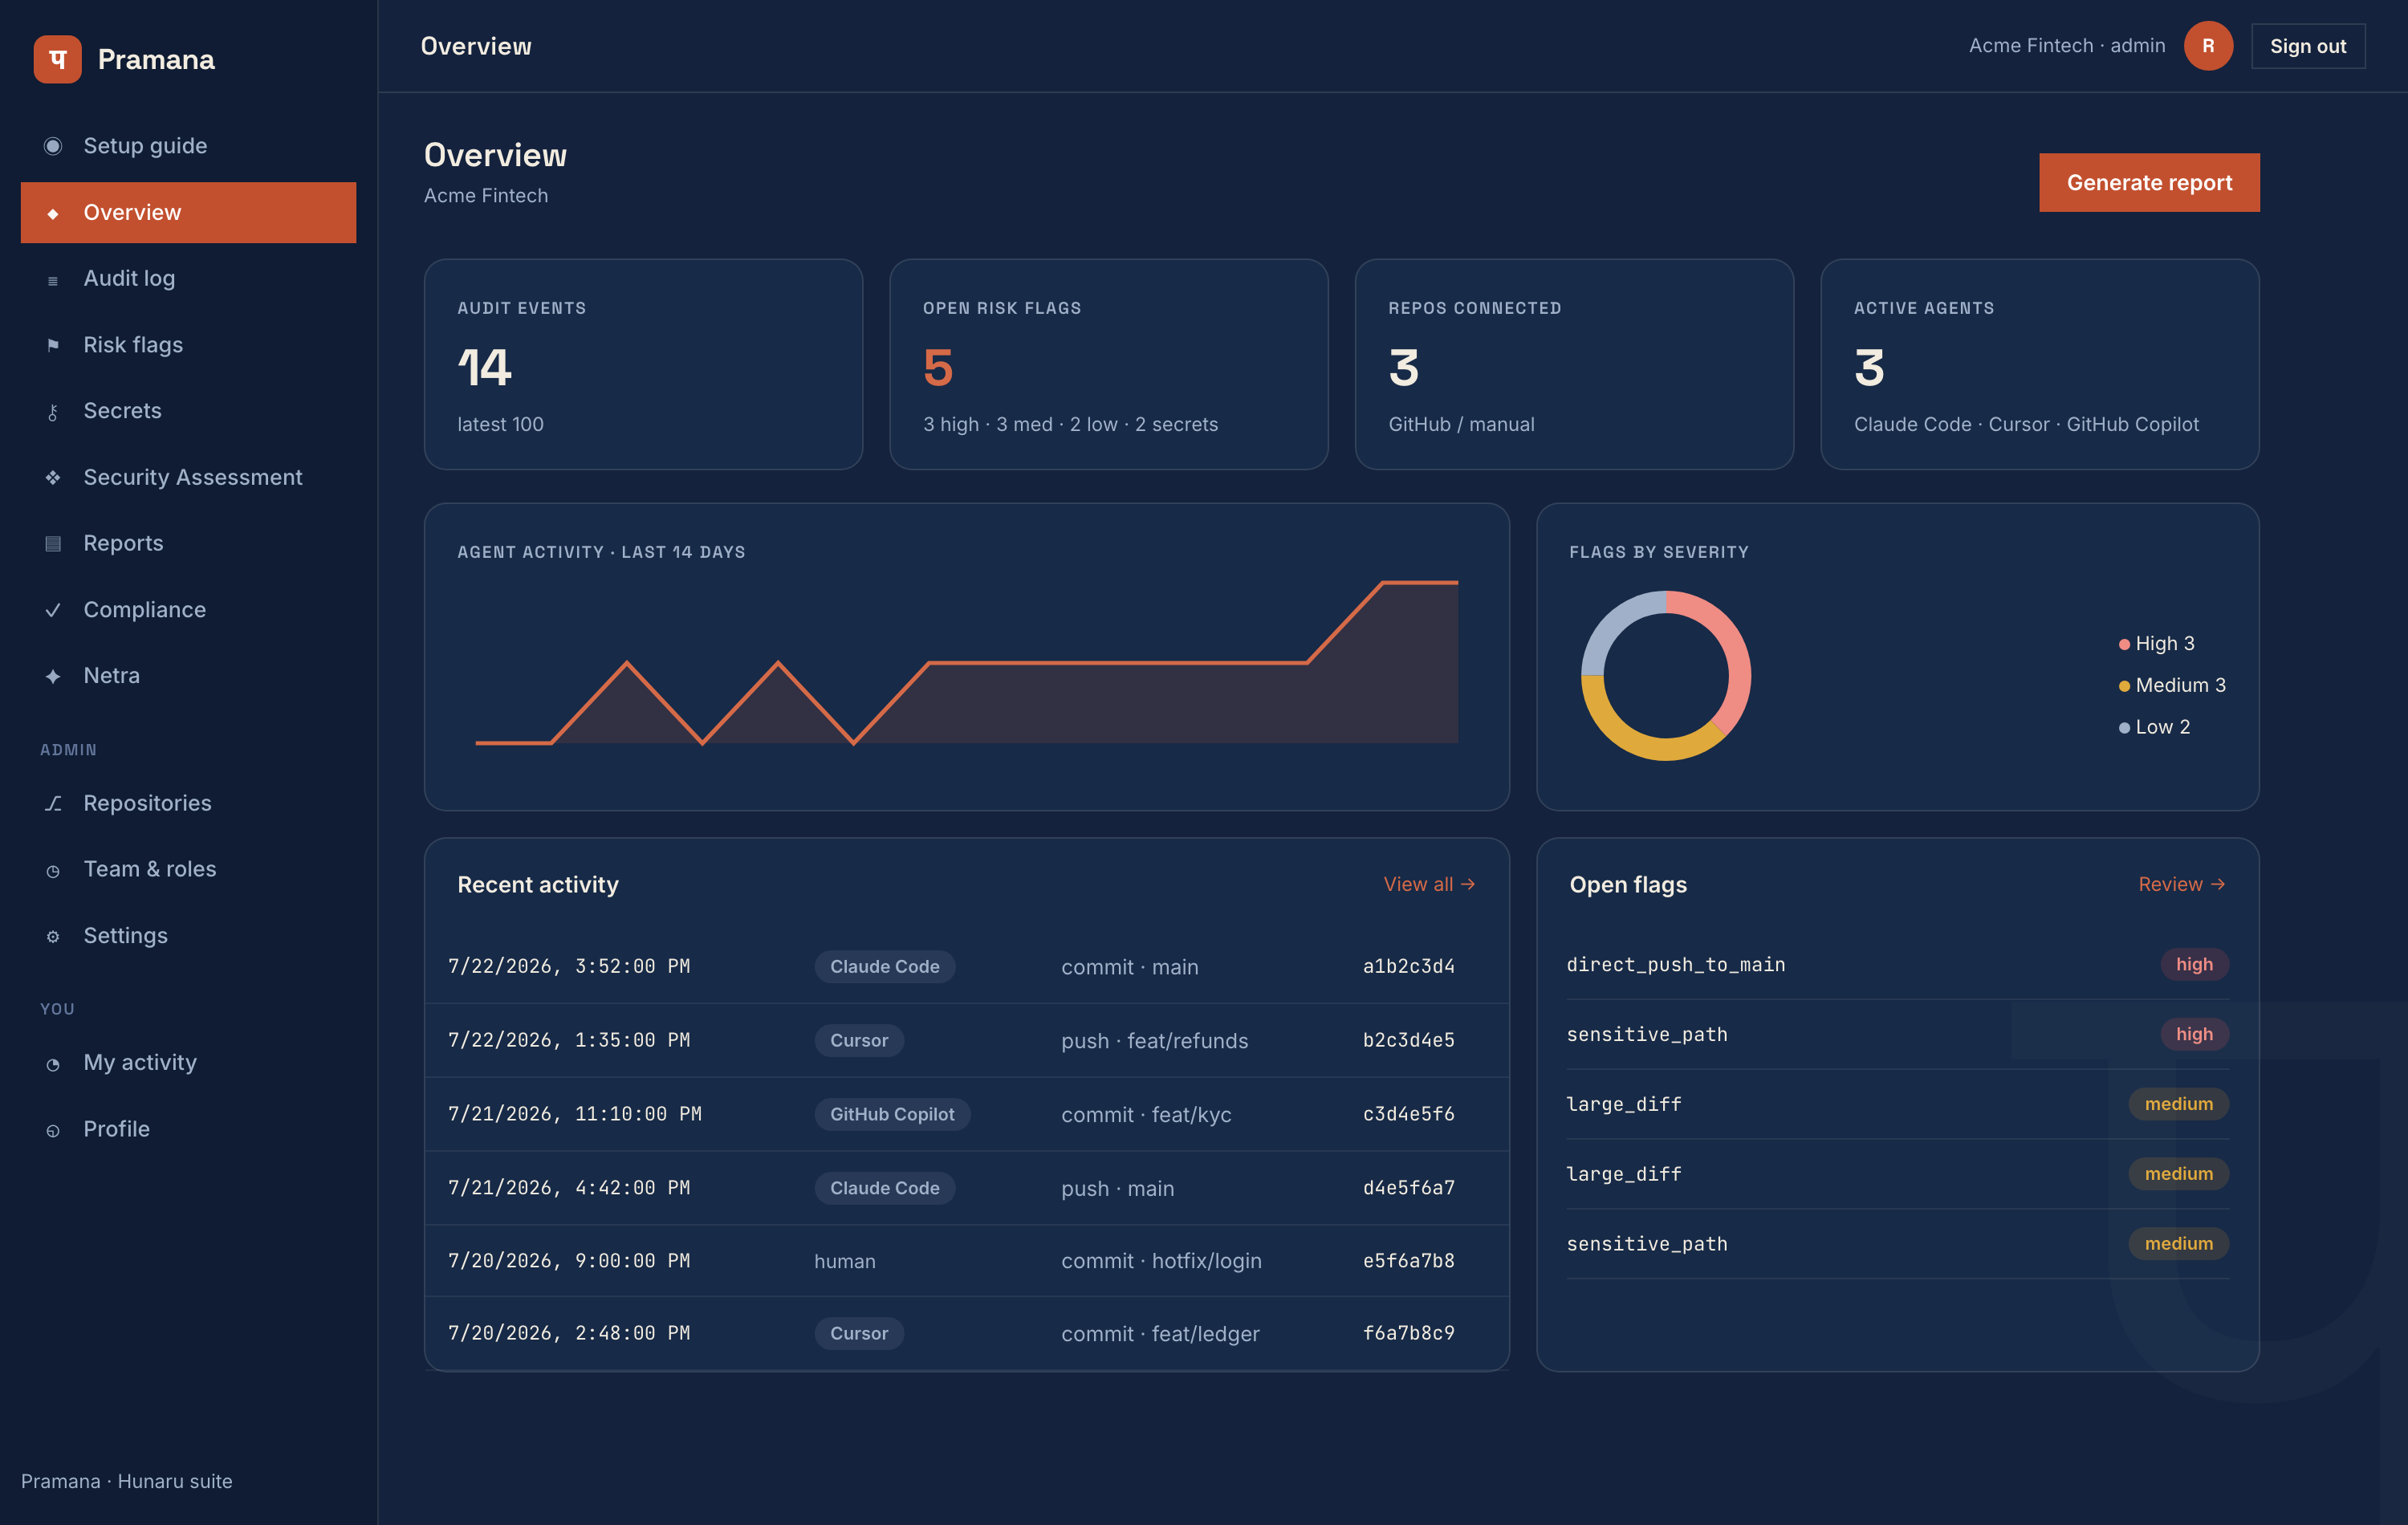The height and width of the screenshot is (1525, 2408).
Task: Click the user avatar labeled R
Action: [2208, 46]
